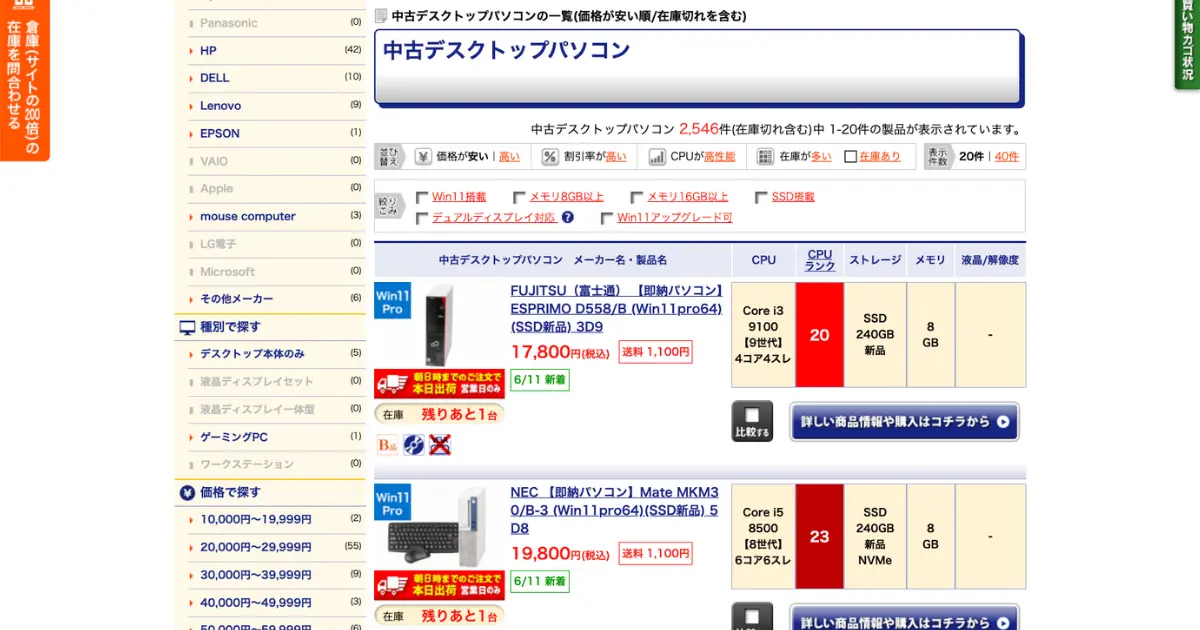
Task: Enable the Win11搭載 filter checkbox
Action: point(422,197)
